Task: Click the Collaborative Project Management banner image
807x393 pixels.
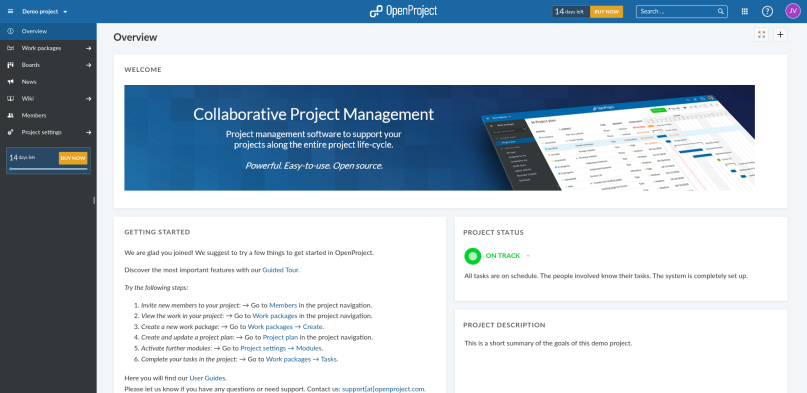Action: (440, 138)
